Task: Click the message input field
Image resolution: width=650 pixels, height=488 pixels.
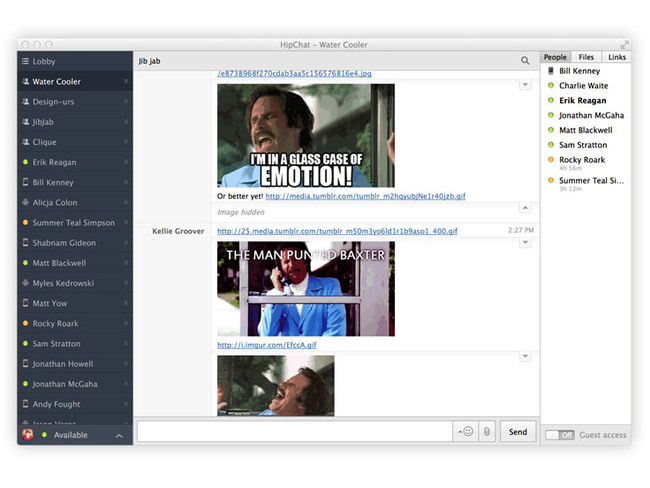Action: point(295,432)
